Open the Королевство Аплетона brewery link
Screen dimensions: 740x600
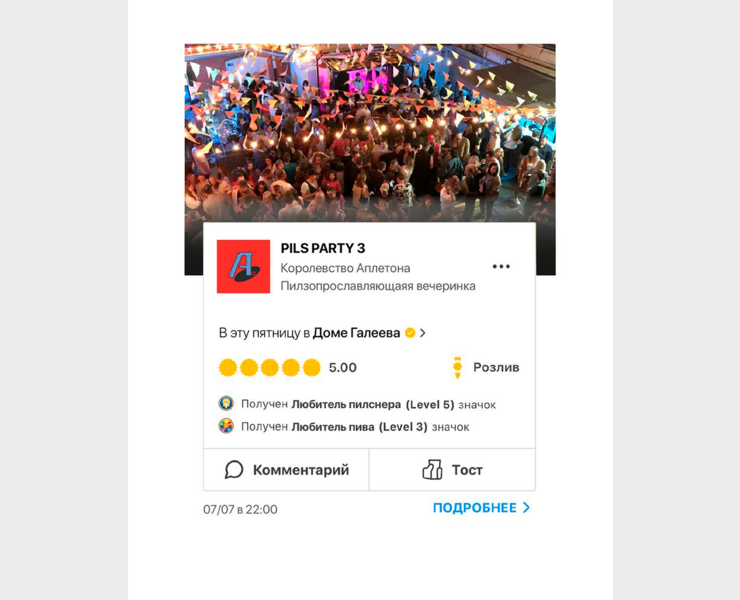point(345,268)
